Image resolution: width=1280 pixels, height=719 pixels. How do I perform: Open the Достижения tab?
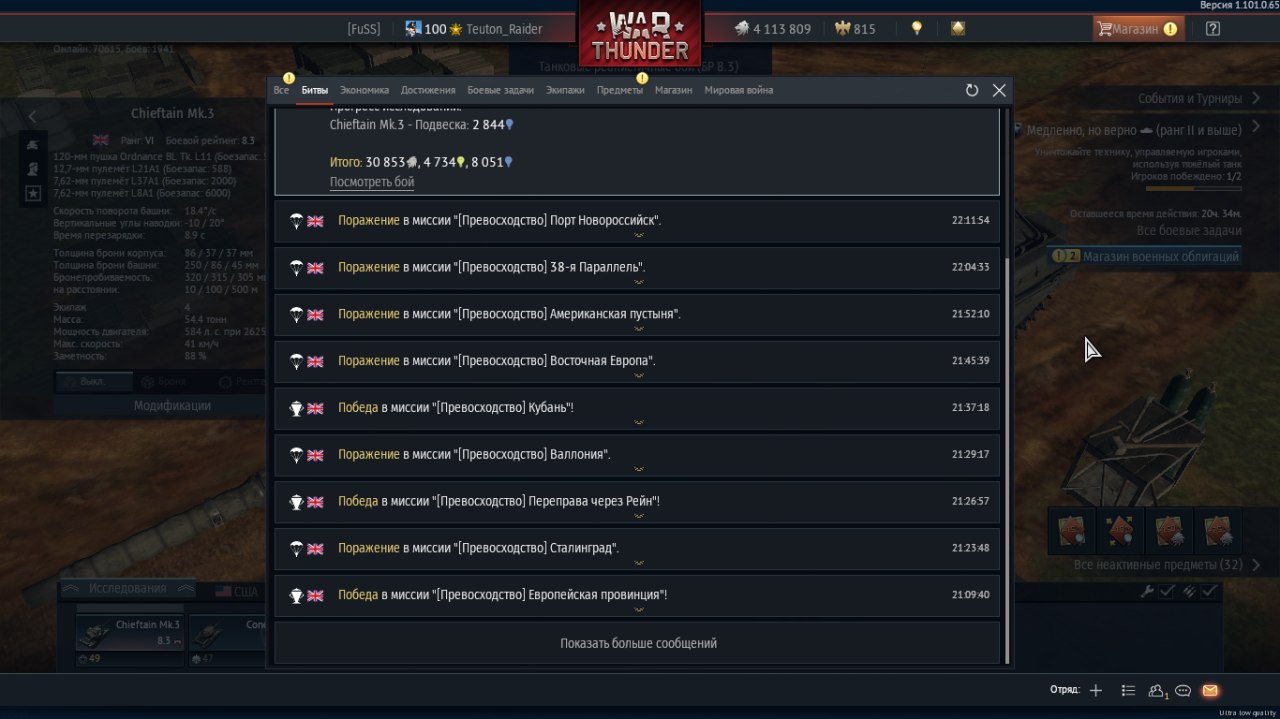point(428,90)
